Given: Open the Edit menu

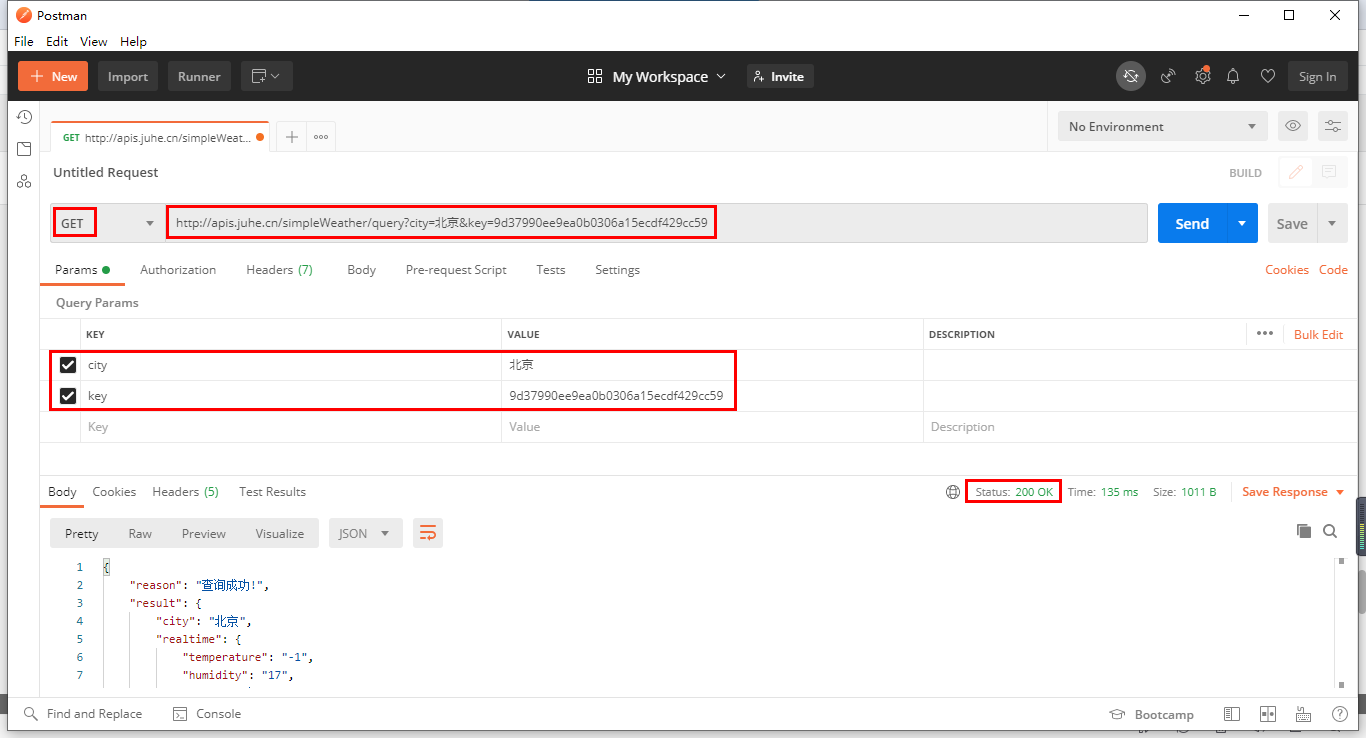Looking at the screenshot, I should (x=57, y=41).
